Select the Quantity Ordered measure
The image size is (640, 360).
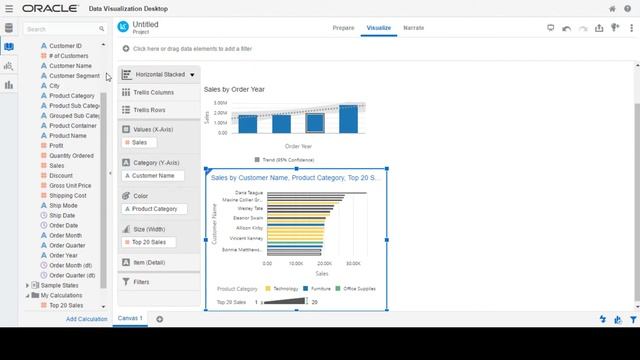[x=71, y=156]
